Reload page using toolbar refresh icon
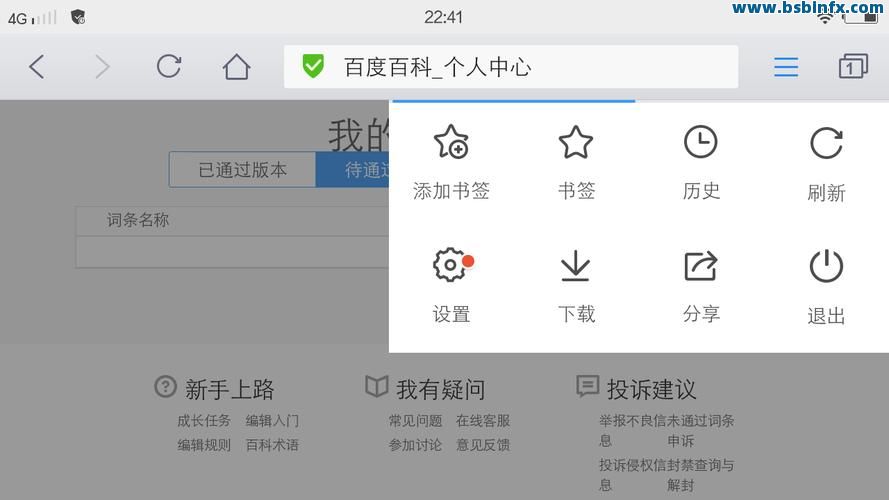This screenshot has width=889, height=500. 169,67
